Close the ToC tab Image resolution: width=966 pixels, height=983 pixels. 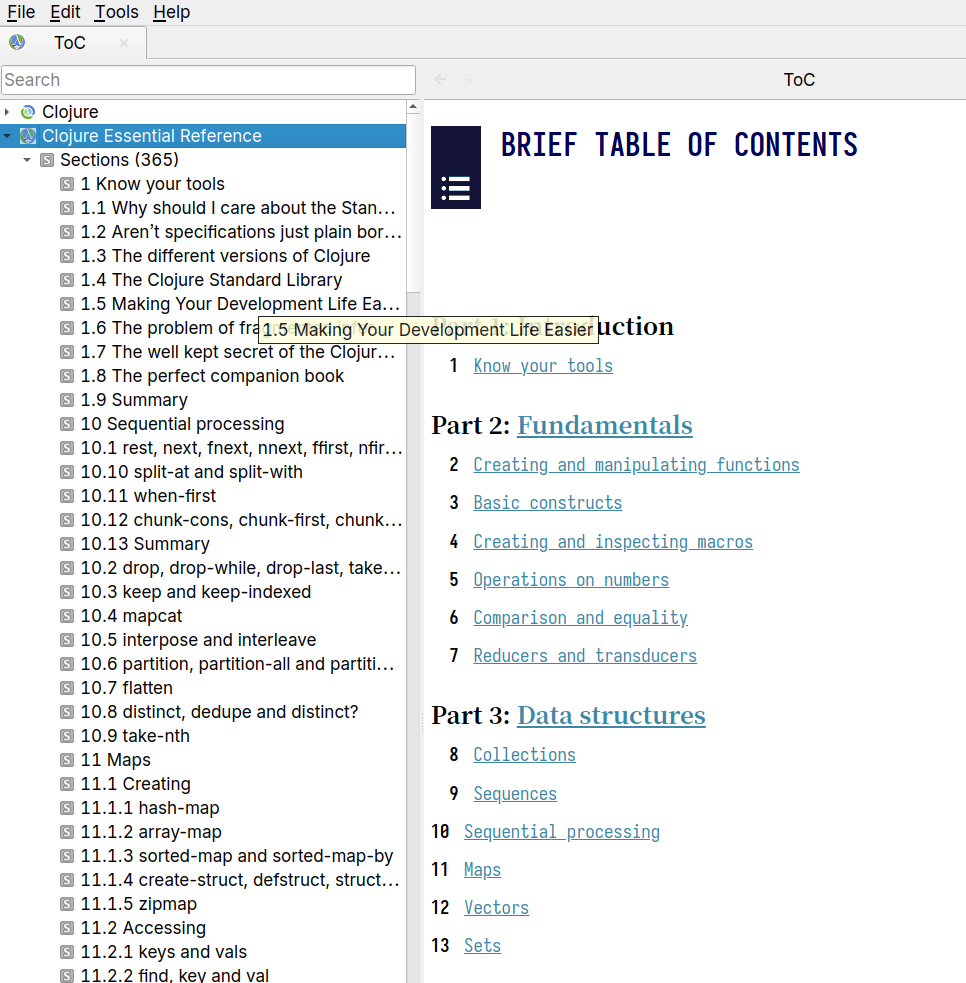coord(124,43)
